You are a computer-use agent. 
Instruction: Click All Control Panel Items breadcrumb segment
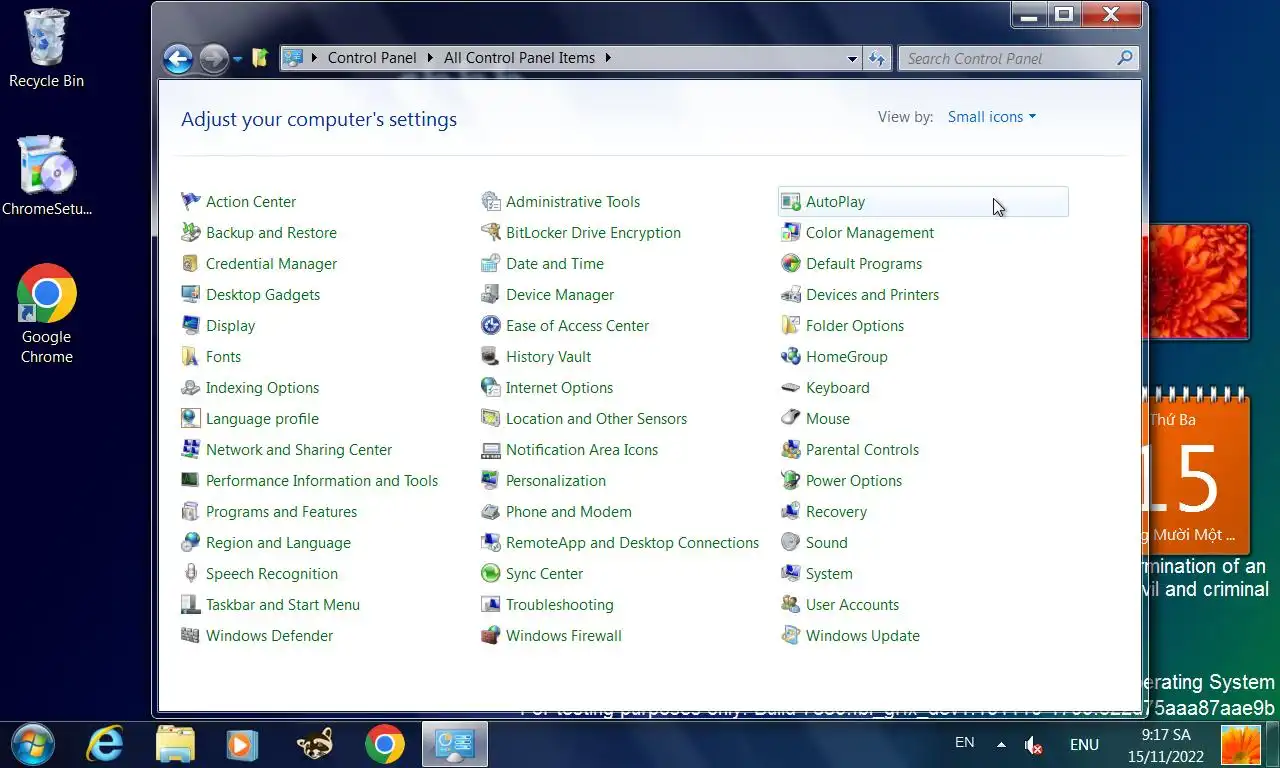[x=519, y=58]
